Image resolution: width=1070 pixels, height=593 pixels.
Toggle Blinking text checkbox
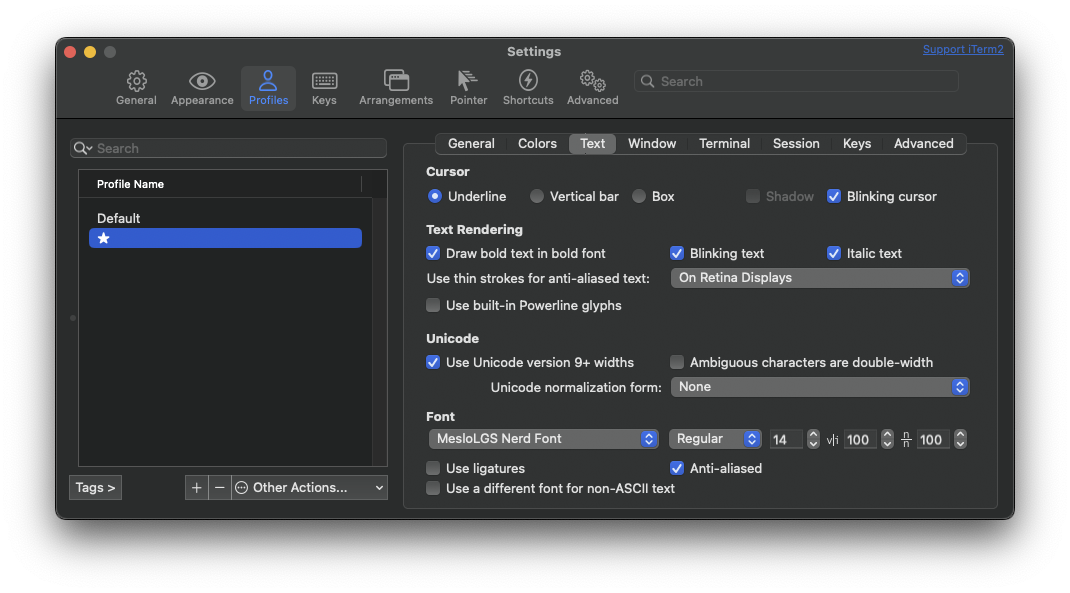click(x=677, y=253)
